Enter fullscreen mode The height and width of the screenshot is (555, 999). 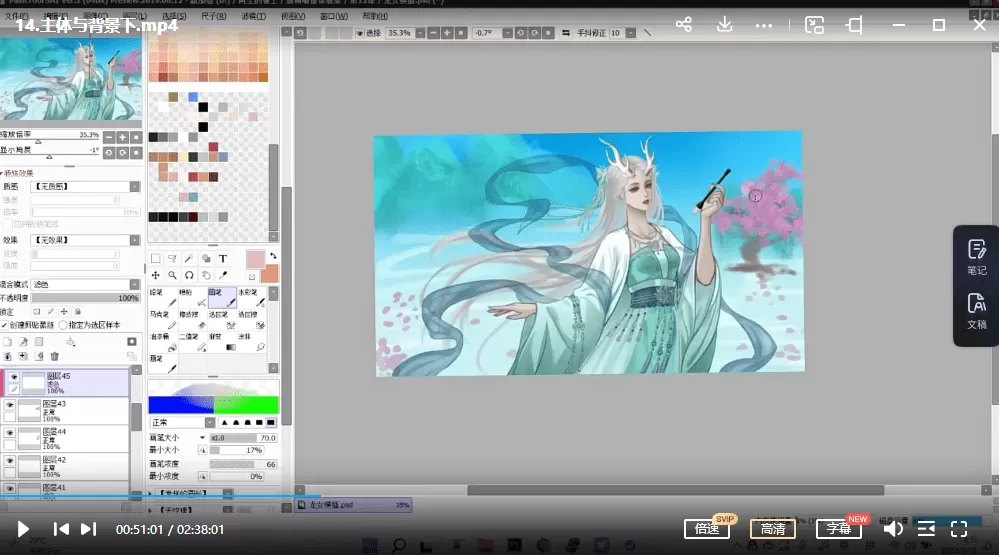point(958,529)
